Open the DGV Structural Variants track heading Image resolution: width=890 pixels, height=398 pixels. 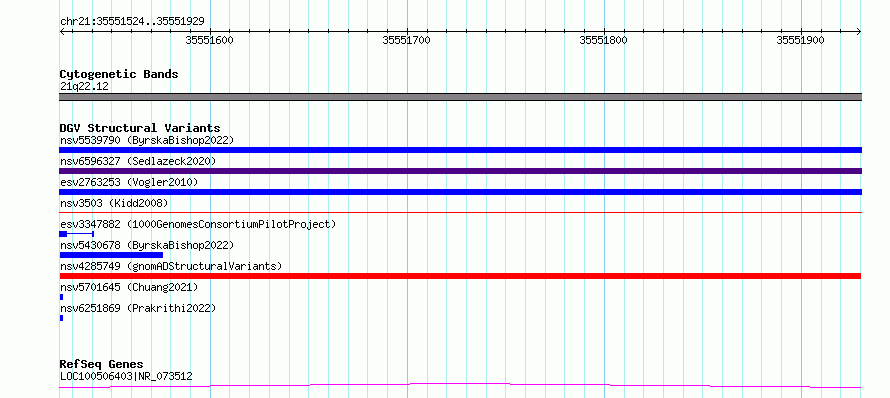(x=140, y=128)
